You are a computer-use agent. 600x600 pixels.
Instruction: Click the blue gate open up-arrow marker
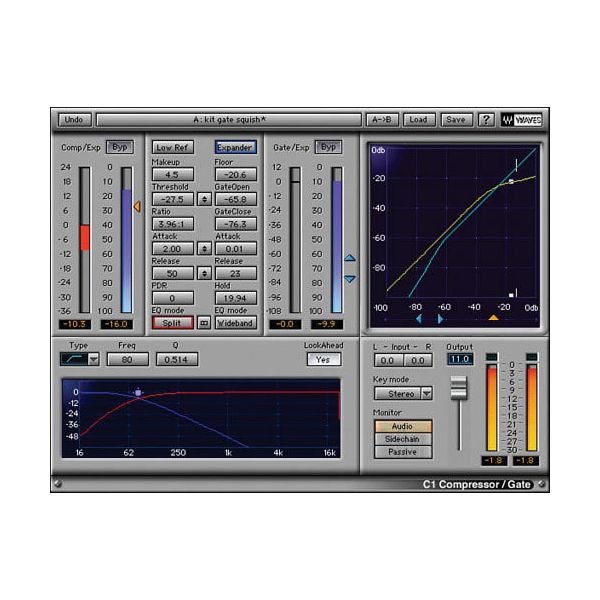click(x=349, y=258)
